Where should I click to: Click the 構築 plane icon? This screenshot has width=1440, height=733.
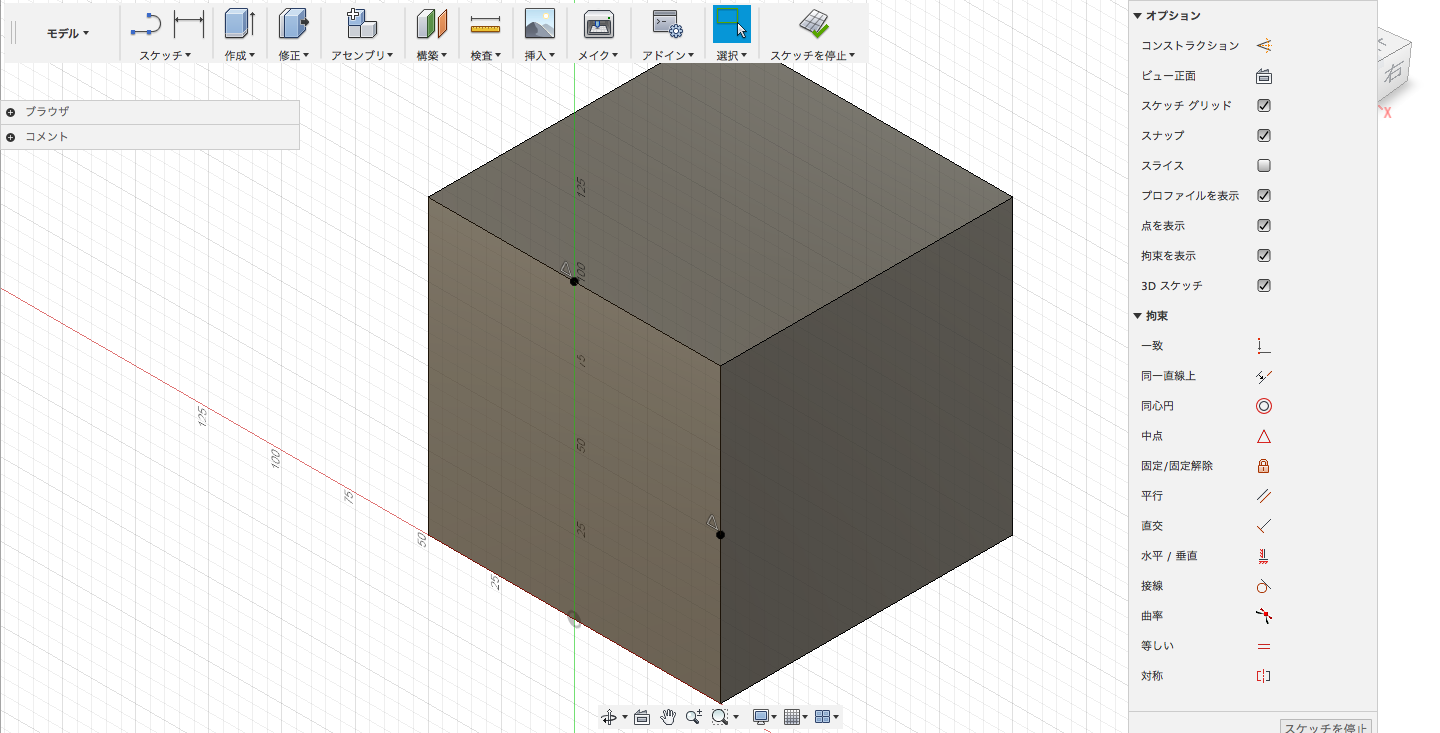pyautogui.click(x=431, y=23)
